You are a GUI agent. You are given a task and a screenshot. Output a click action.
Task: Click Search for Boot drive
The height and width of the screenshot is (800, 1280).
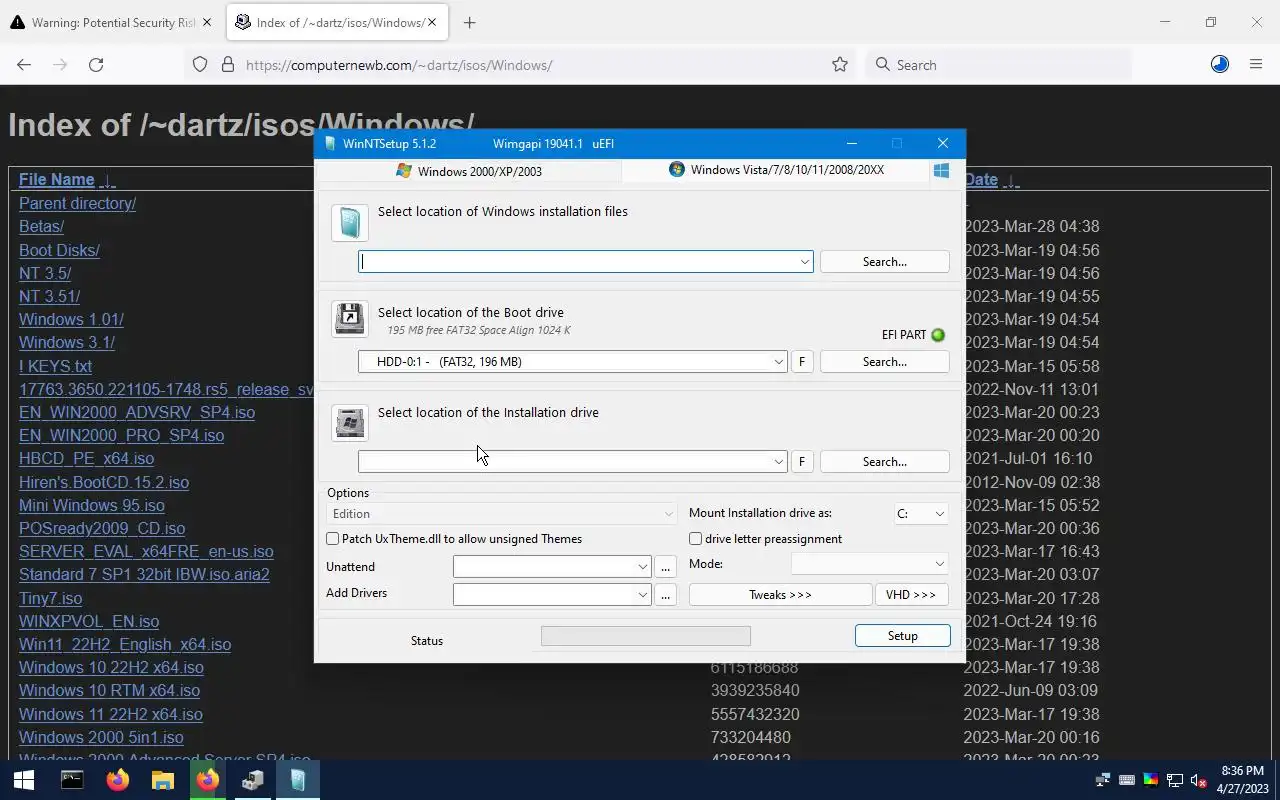[885, 362]
